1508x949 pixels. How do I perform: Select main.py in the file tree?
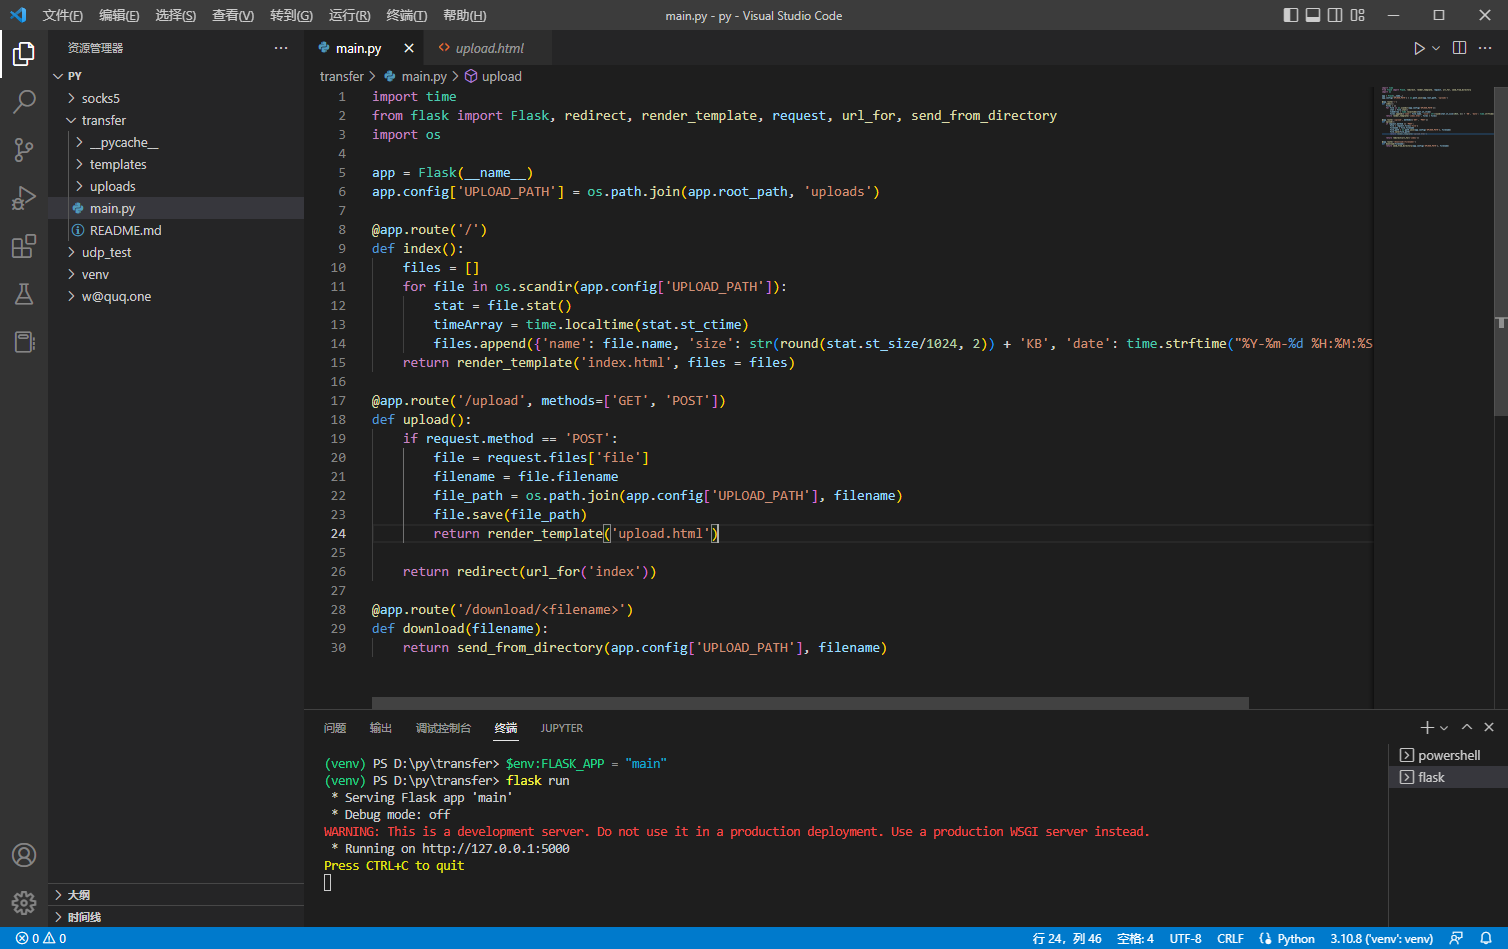point(176,208)
